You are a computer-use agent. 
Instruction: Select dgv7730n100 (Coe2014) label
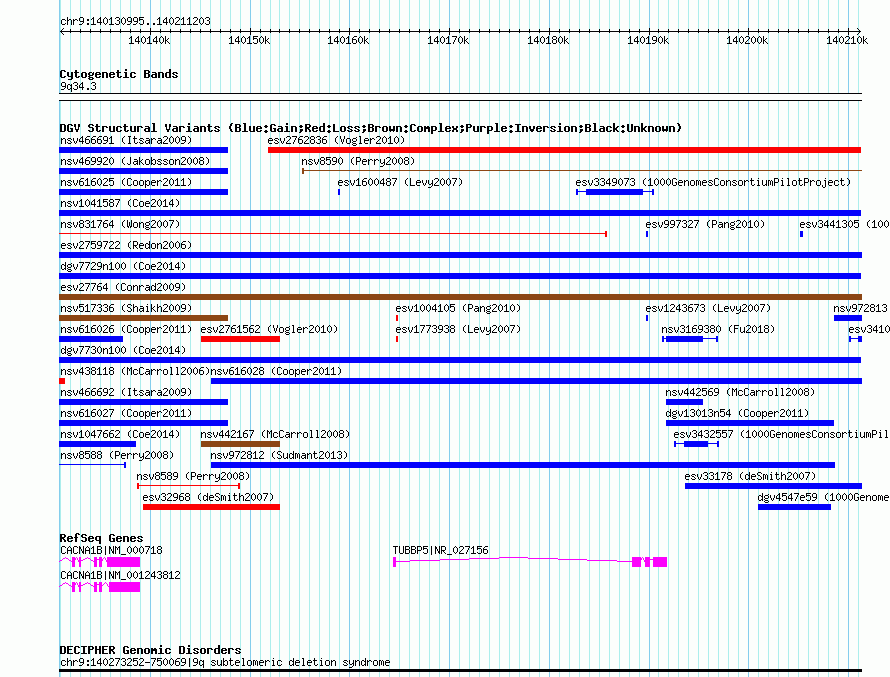pyautogui.click(x=123, y=350)
